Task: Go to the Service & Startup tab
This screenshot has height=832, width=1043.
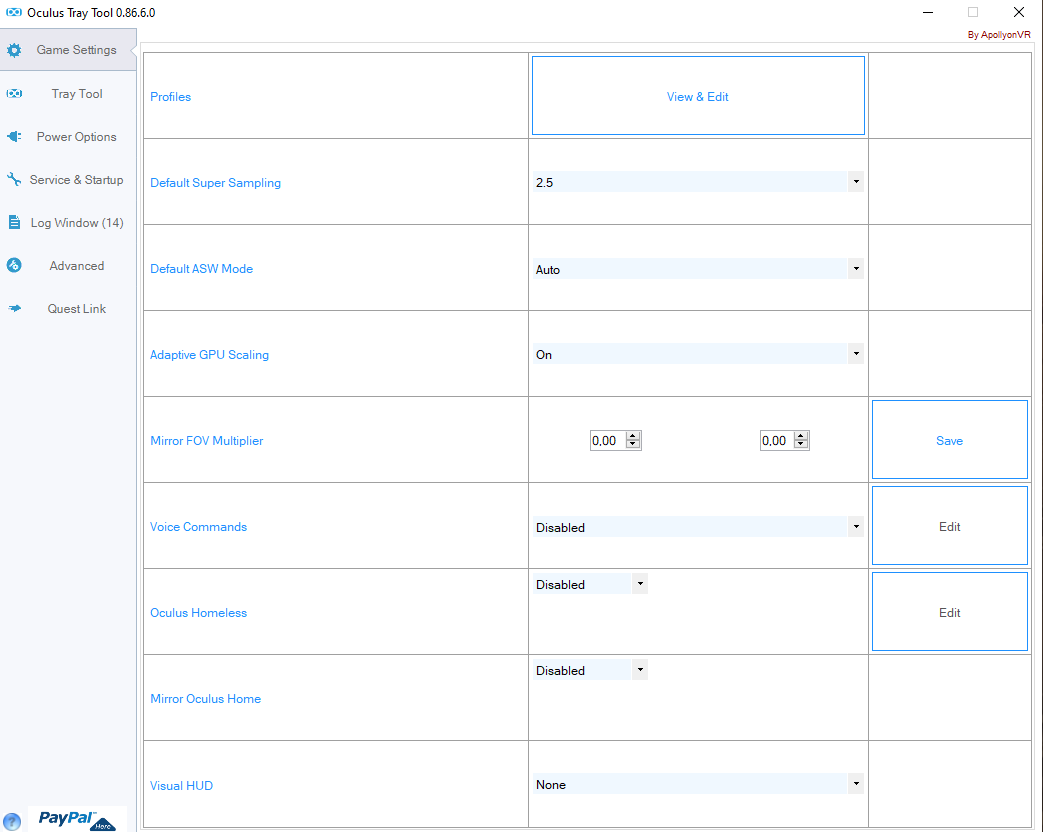Action: click(68, 180)
